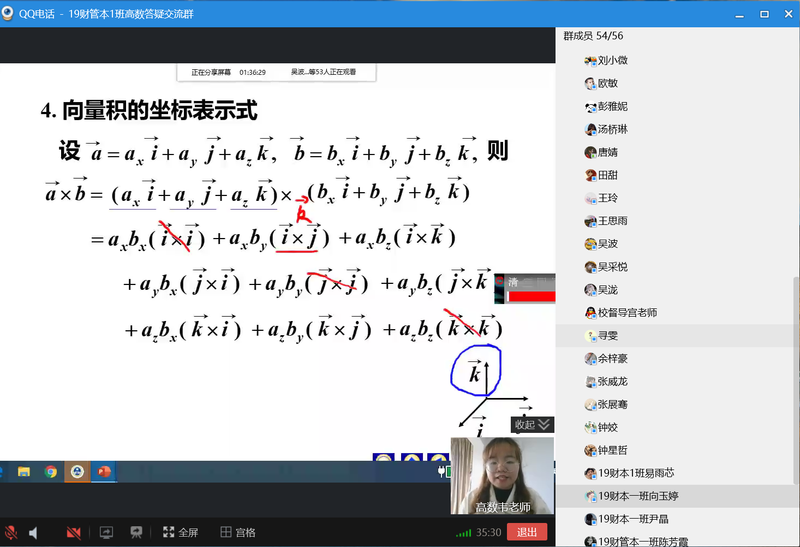Viewport: 800px width, 547px height.
Task: Open the presentation whiteboard icon
Action: click(136, 533)
